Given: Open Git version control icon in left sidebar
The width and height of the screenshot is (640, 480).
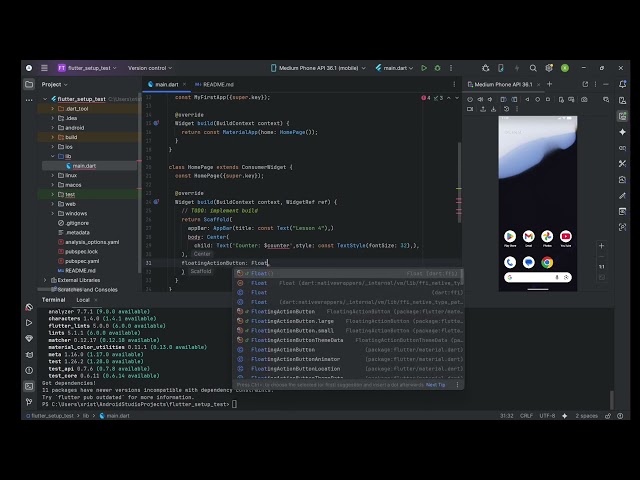Looking at the screenshot, I should click(x=29, y=402).
